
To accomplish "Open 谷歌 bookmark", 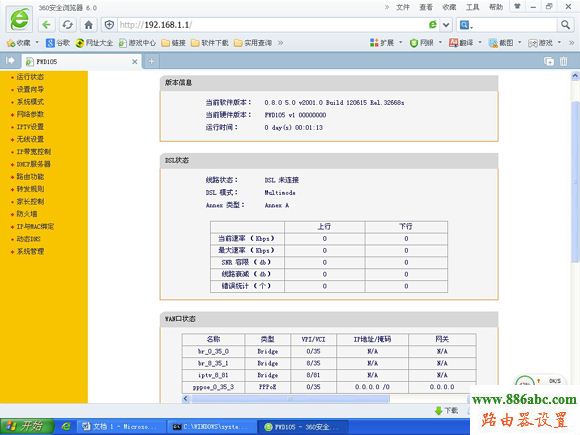I will point(58,43).
